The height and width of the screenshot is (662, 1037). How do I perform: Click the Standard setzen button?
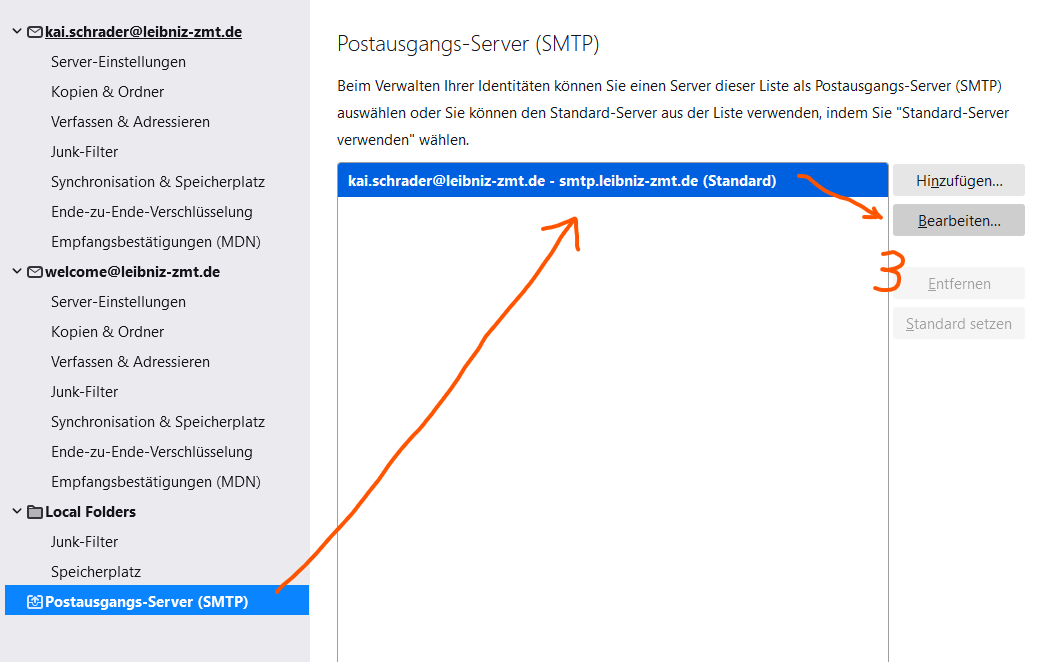coord(958,324)
